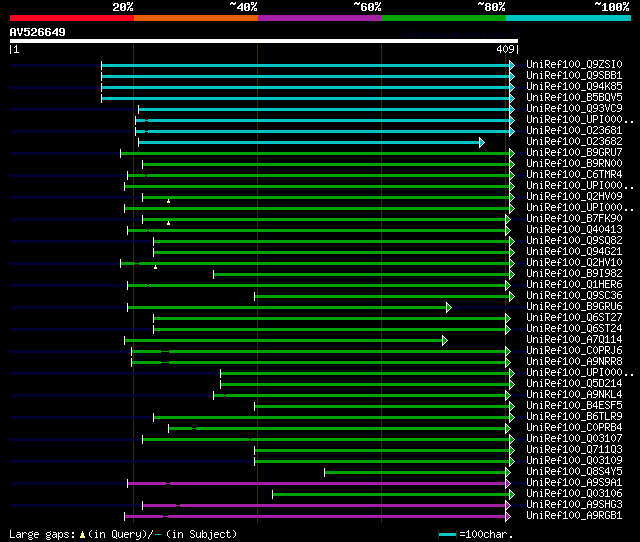Select the UniRef100_Q711Q3 hit label

[x=574, y=450]
